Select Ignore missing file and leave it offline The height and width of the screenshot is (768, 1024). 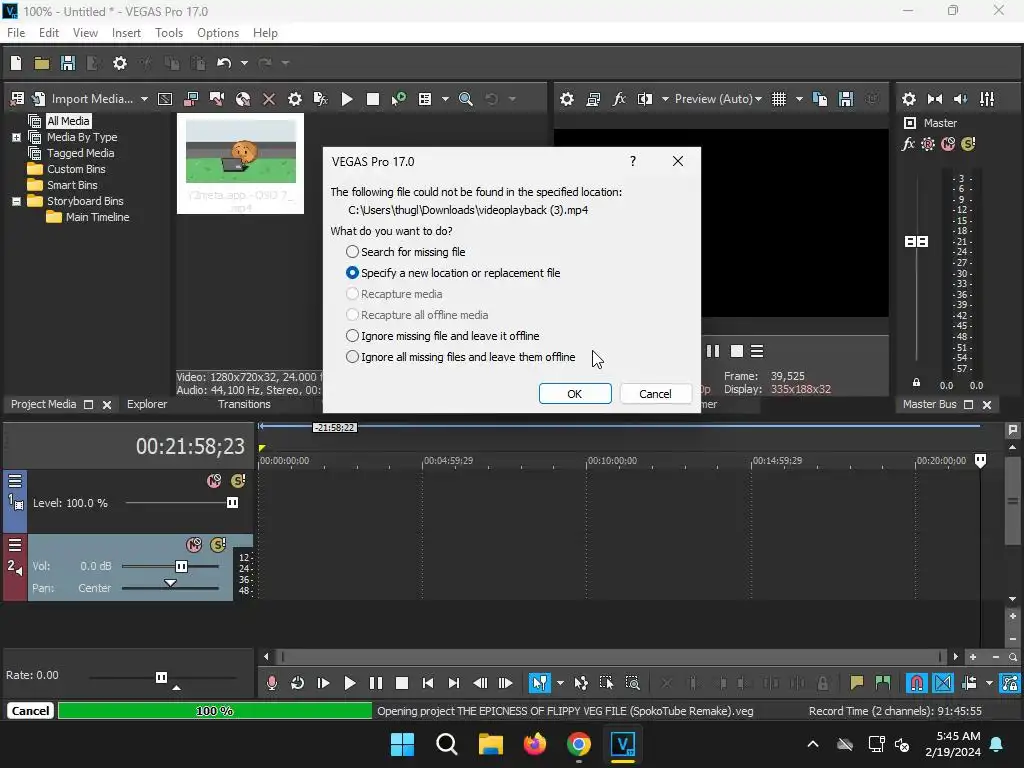442,336
